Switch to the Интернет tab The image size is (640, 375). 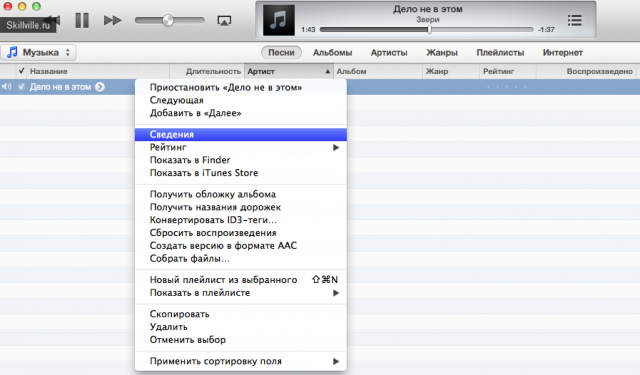click(x=562, y=53)
